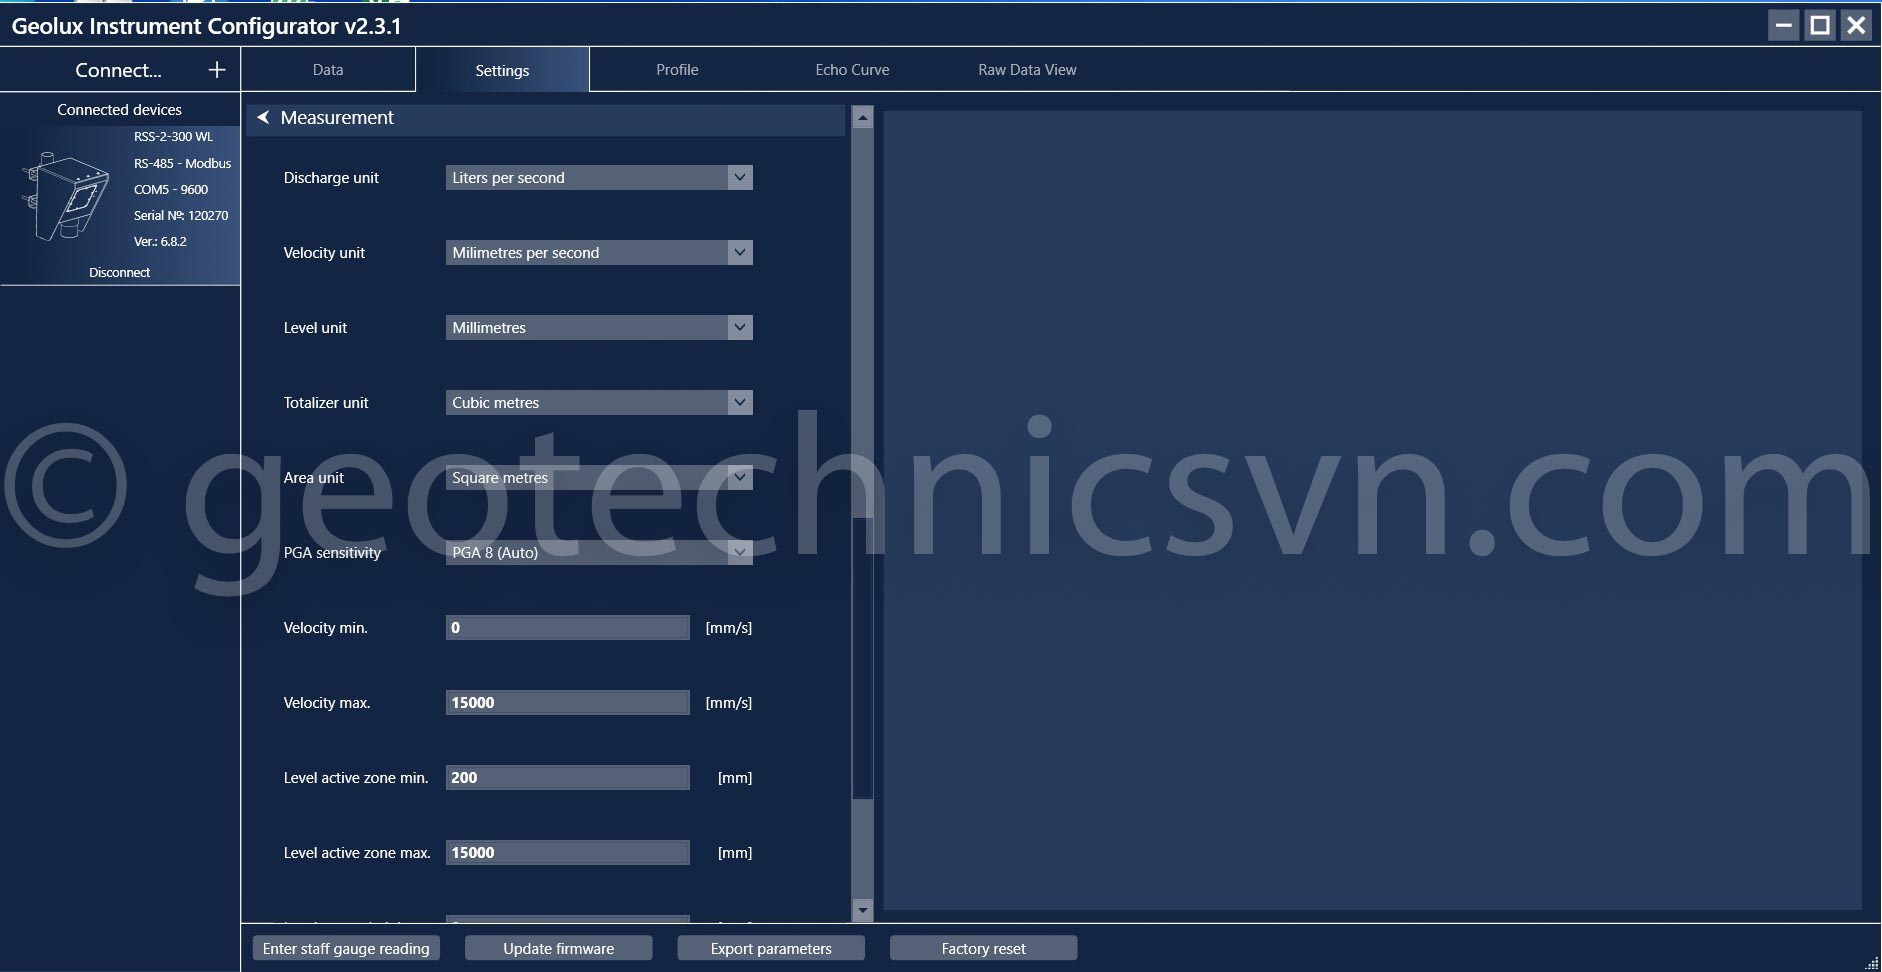Click the plus icon next to Connect
This screenshot has width=1882, height=972.
coord(216,70)
